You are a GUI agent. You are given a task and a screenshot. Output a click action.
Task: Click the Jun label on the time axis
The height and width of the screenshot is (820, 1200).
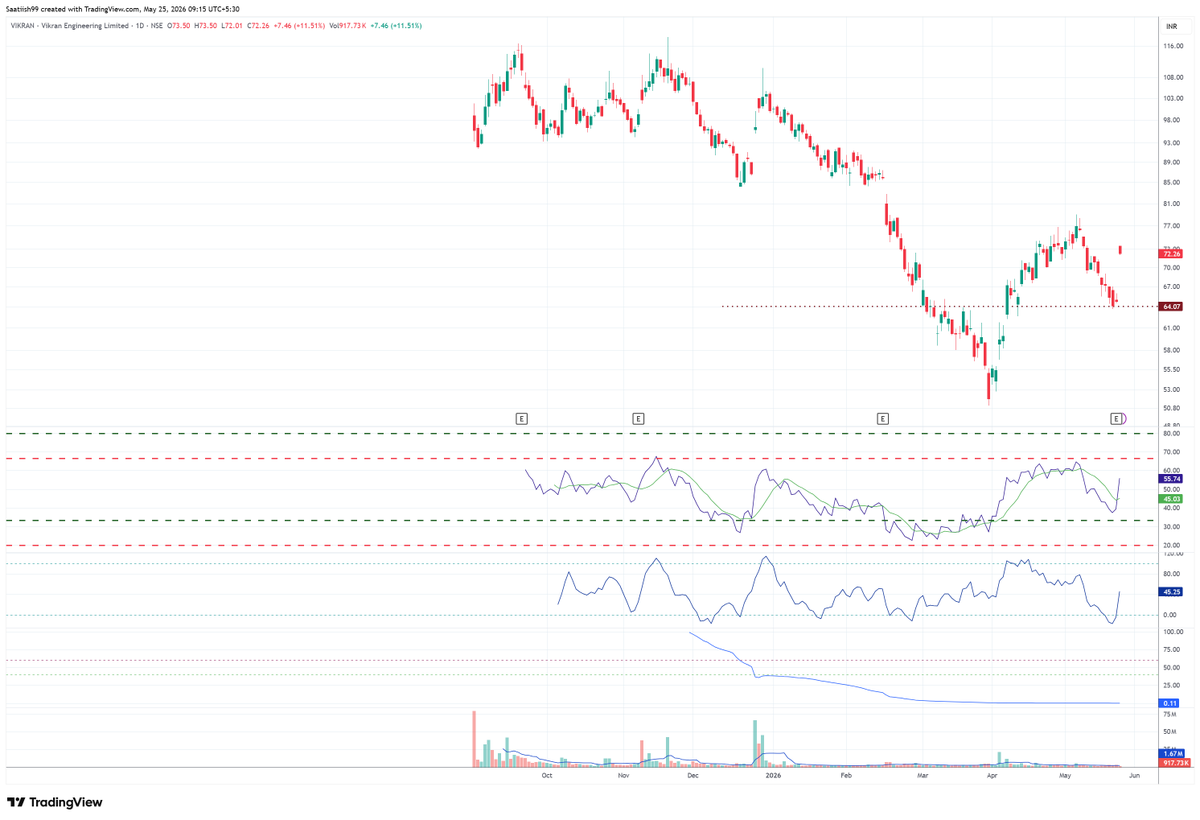pos(1133,775)
